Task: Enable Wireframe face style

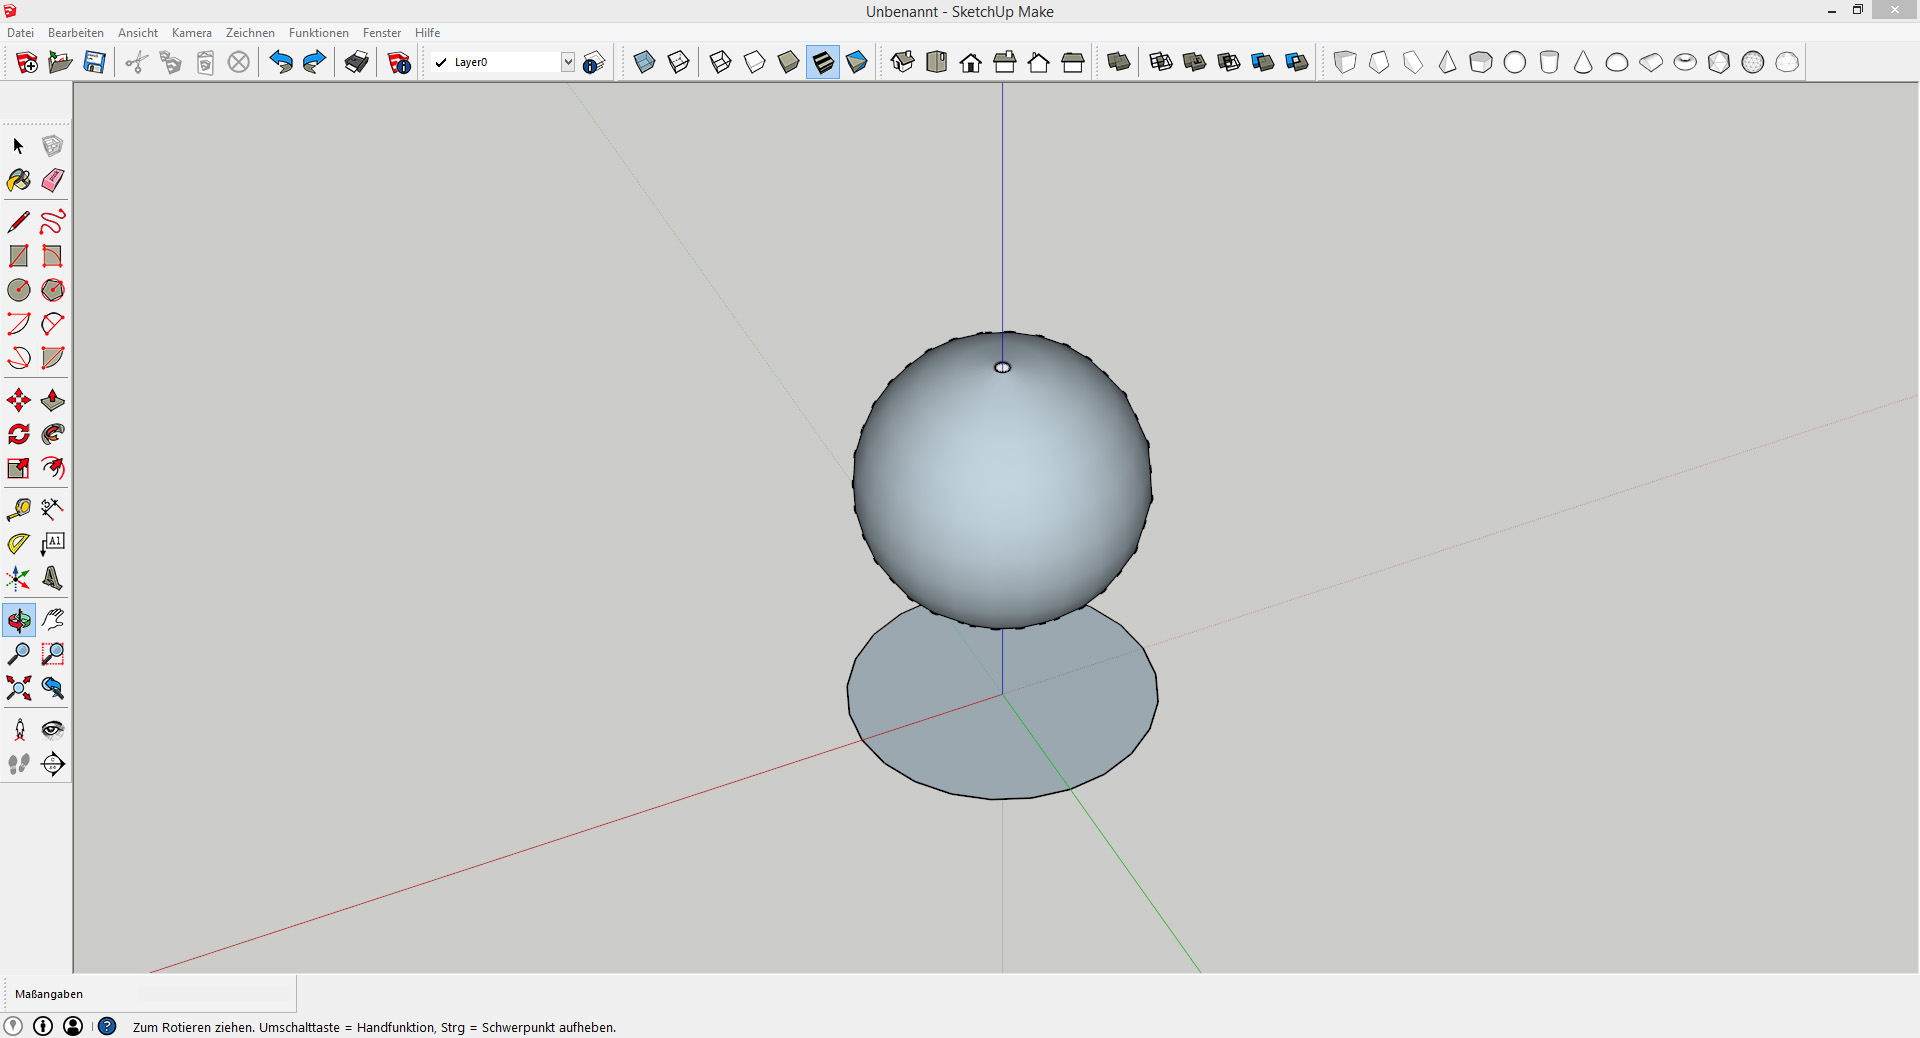Action: 720,62
